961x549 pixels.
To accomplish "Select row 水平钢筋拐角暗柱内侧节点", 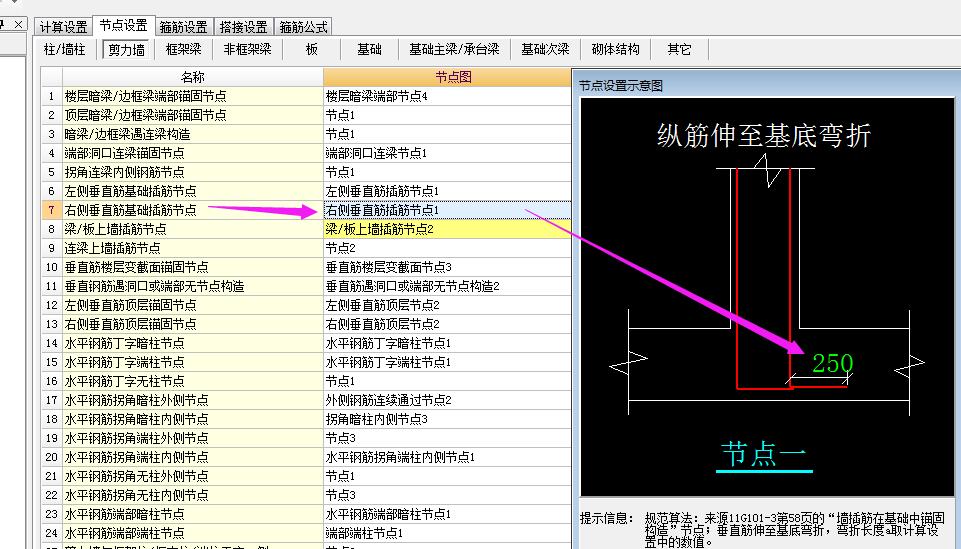I will pos(192,419).
